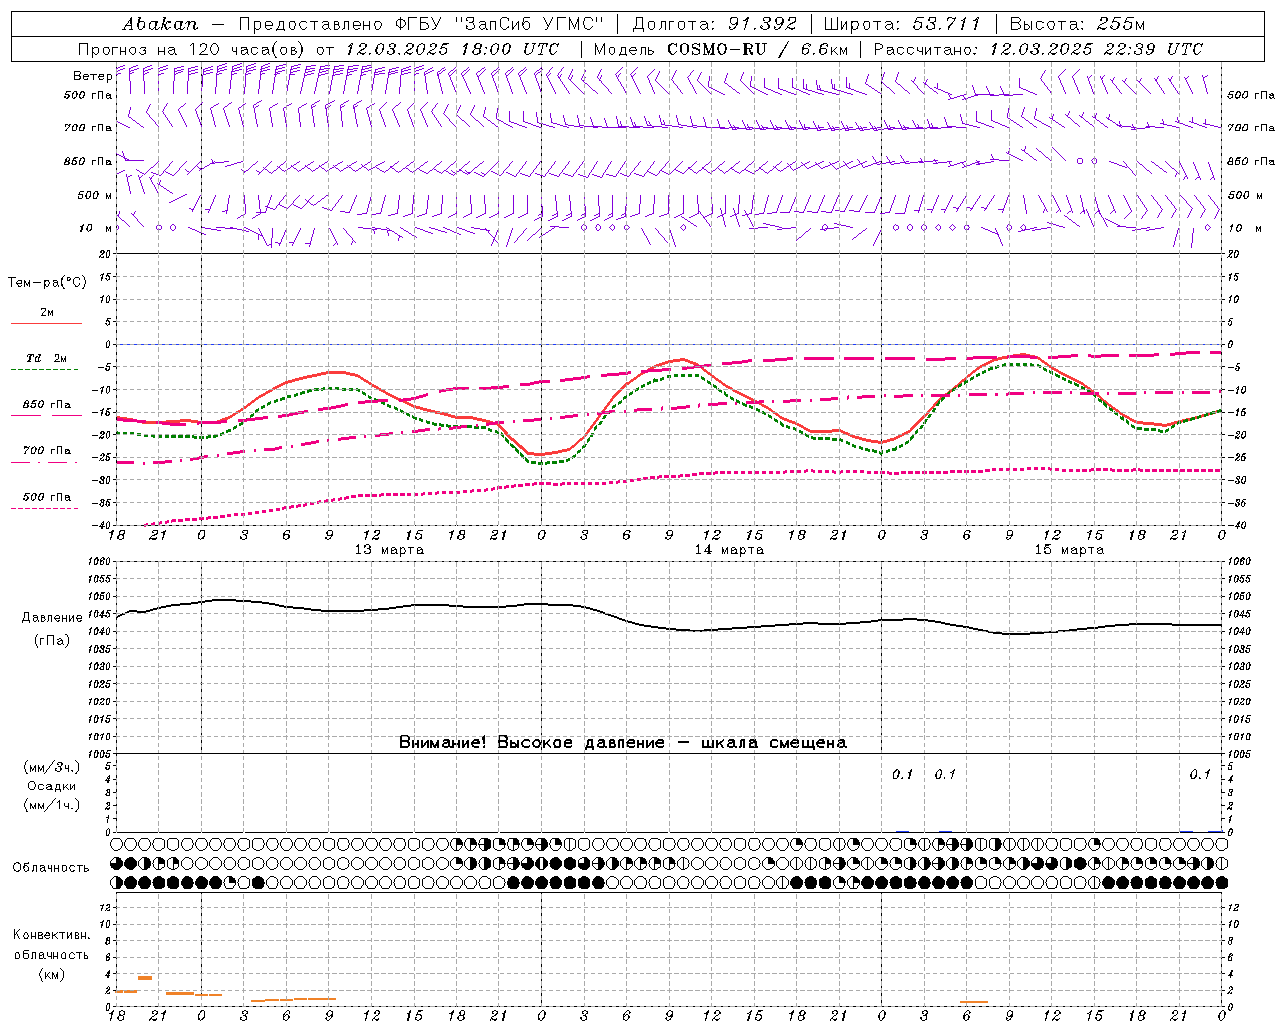The image size is (1280, 1024).
Task: Click the "(км)" unit label
Action: (52, 974)
